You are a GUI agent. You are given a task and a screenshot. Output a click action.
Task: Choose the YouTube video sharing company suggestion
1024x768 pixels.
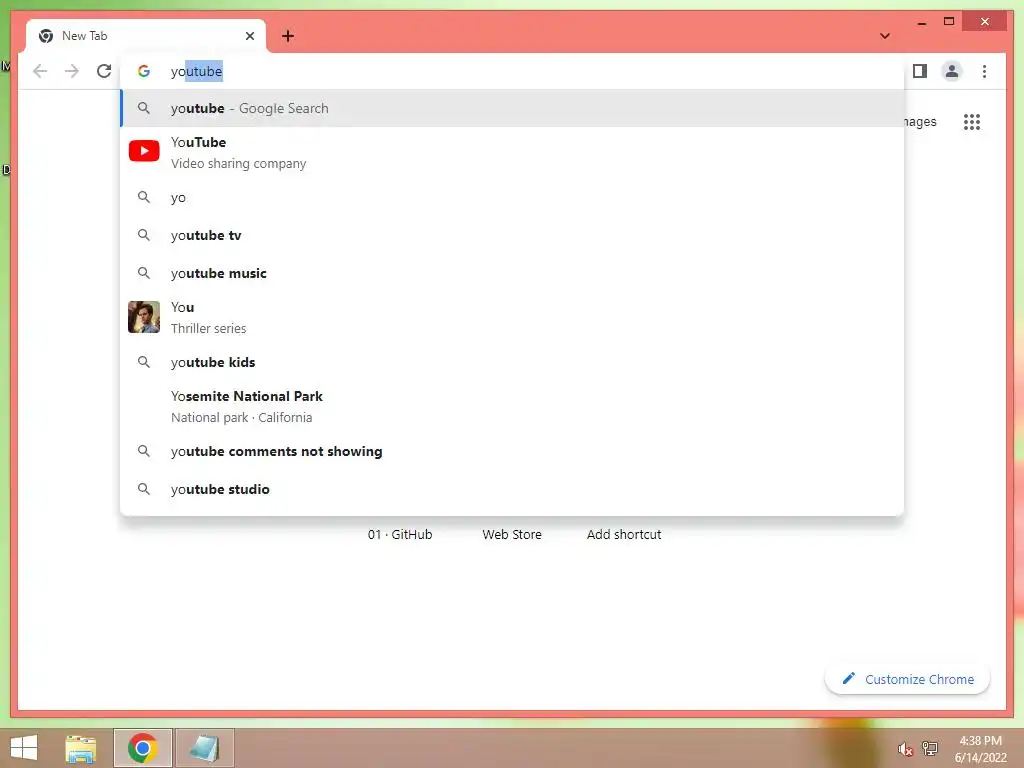pyautogui.click(x=513, y=152)
